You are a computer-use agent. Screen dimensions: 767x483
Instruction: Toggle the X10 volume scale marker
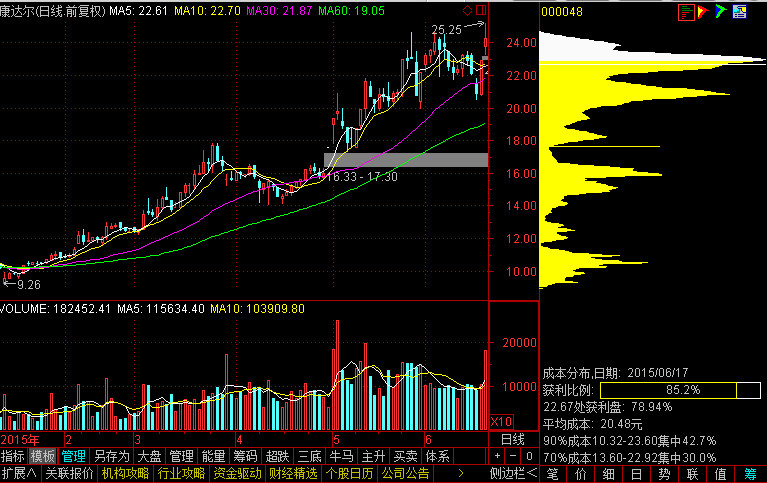tap(500, 421)
